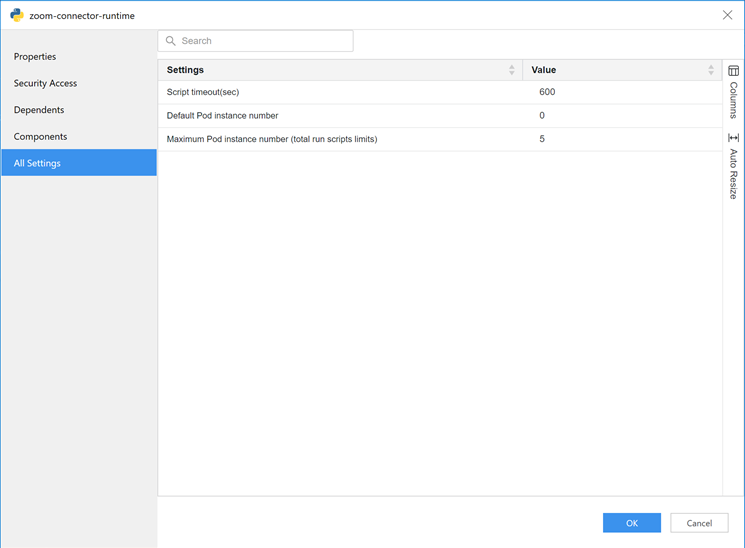
Task: Open the Columns panel icon
Action: pyautogui.click(x=733, y=71)
